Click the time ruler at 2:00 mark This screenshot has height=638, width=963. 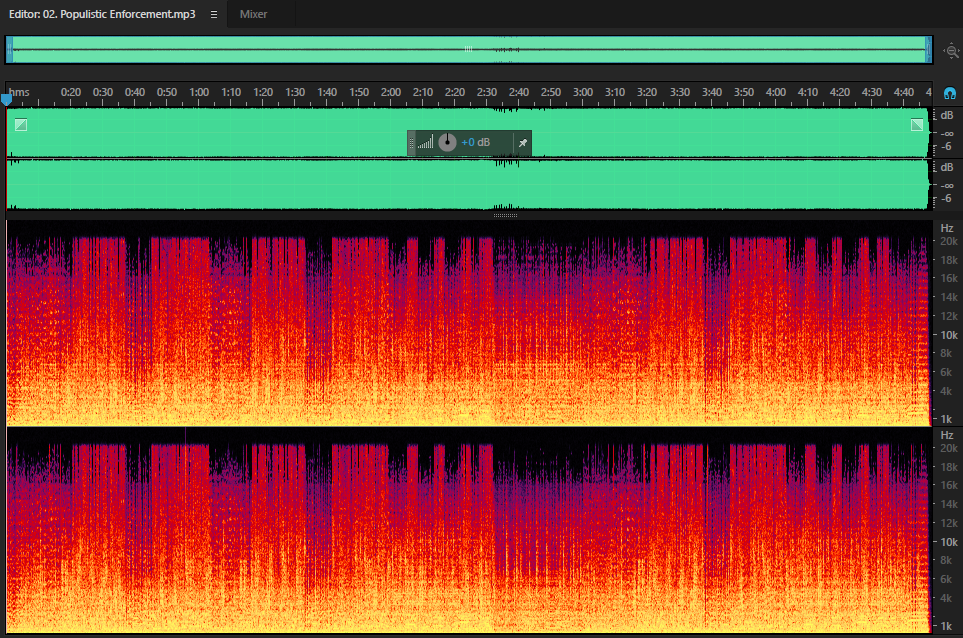[391, 92]
